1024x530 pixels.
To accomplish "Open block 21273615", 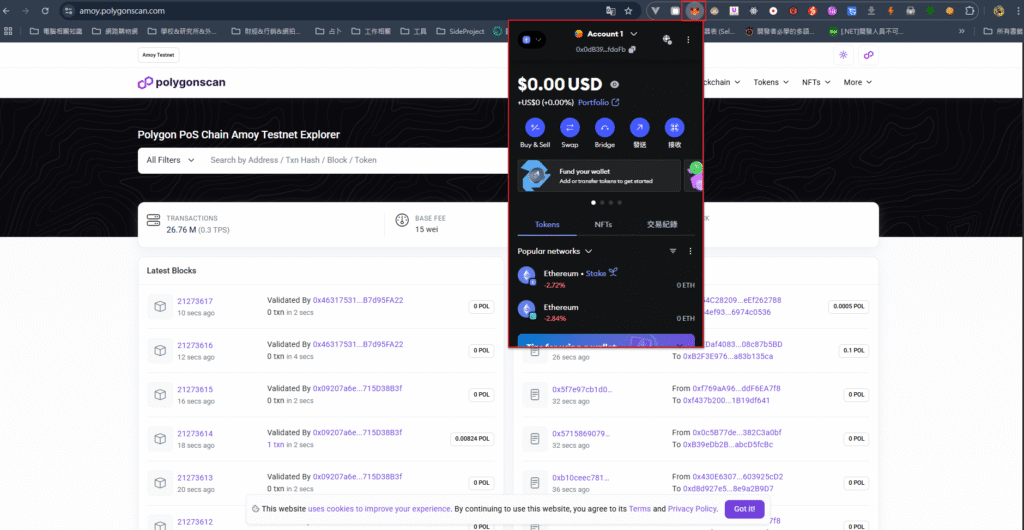I will pos(195,390).
